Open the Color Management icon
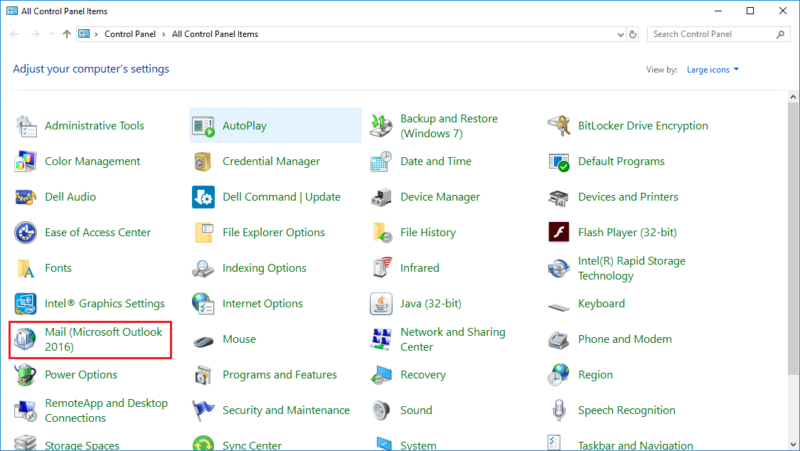The image size is (800, 451). (x=26, y=162)
